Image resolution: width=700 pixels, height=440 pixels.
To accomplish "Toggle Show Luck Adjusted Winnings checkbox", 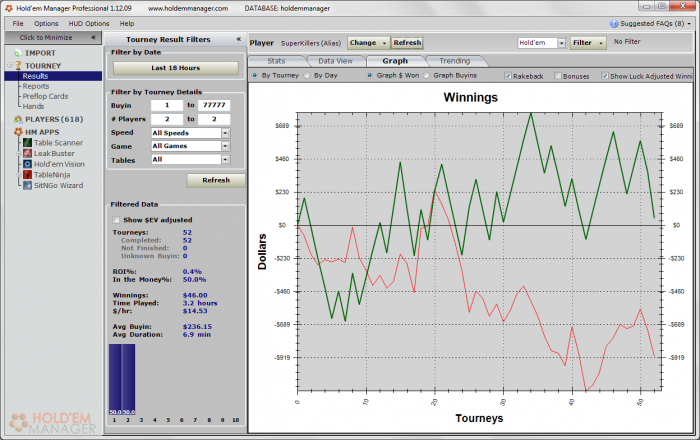I will pyautogui.click(x=605, y=76).
